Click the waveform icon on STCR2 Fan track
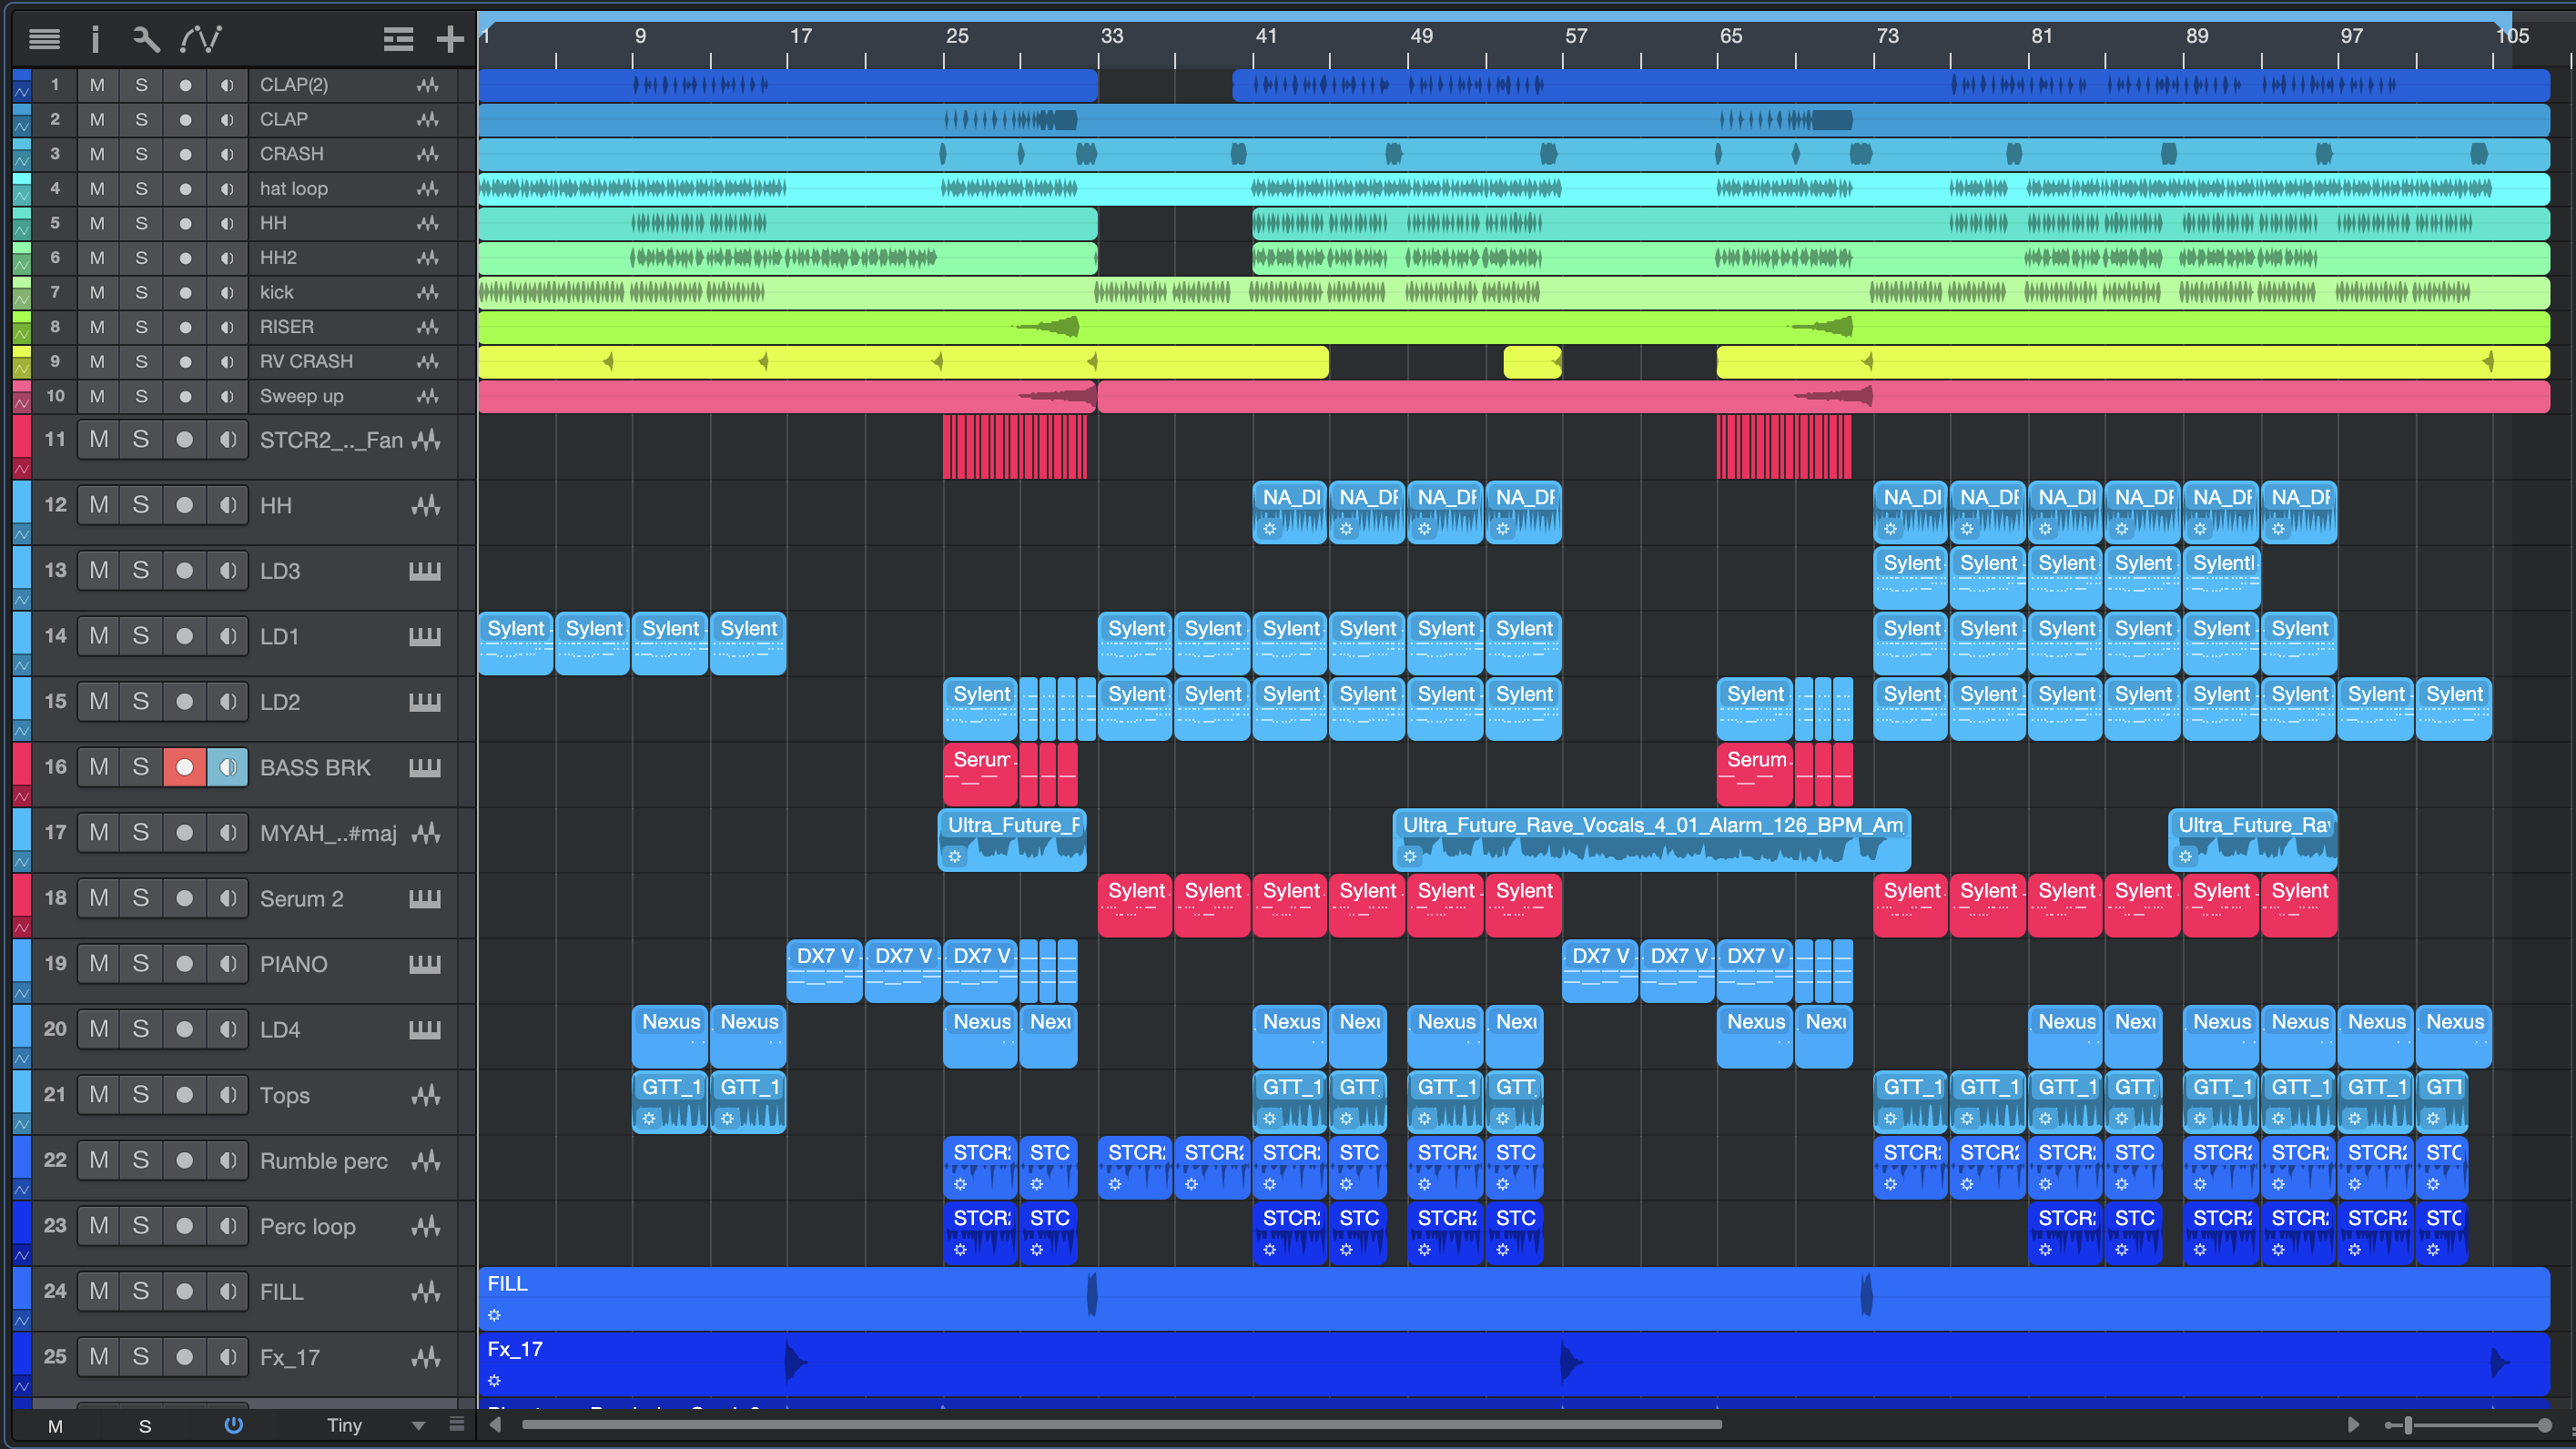This screenshot has width=2576, height=1449. coord(427,440)
